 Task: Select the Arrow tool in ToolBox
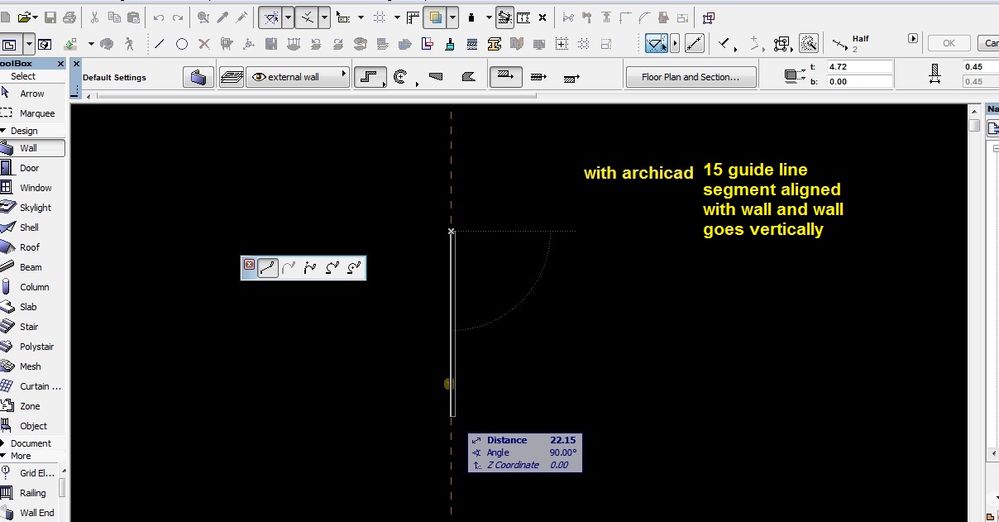click(32, 94)
